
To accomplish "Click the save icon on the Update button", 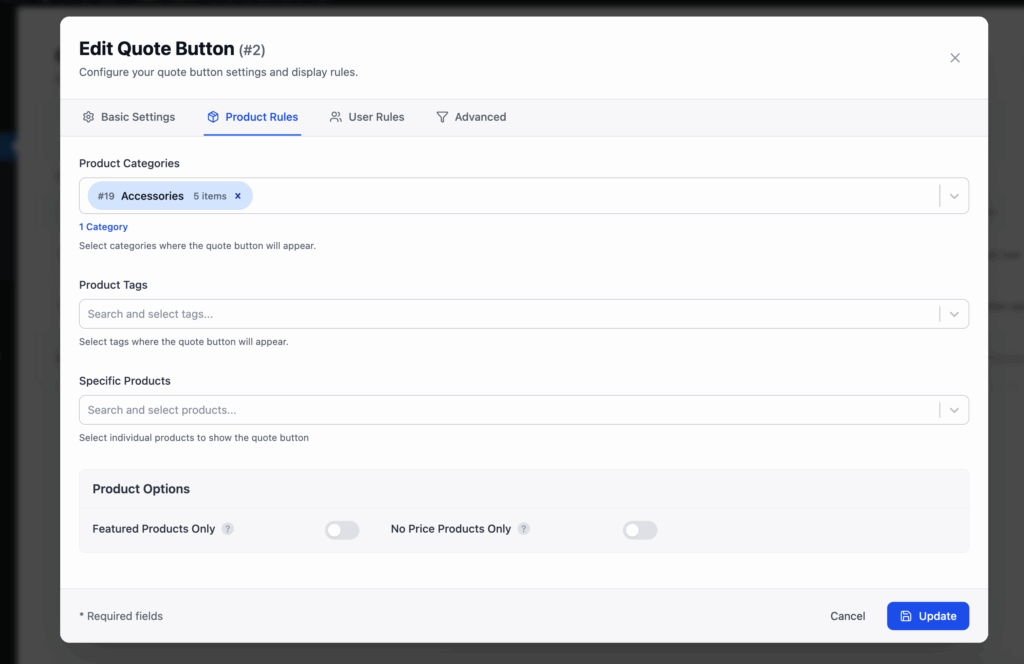I will click(x=906, y=616).
